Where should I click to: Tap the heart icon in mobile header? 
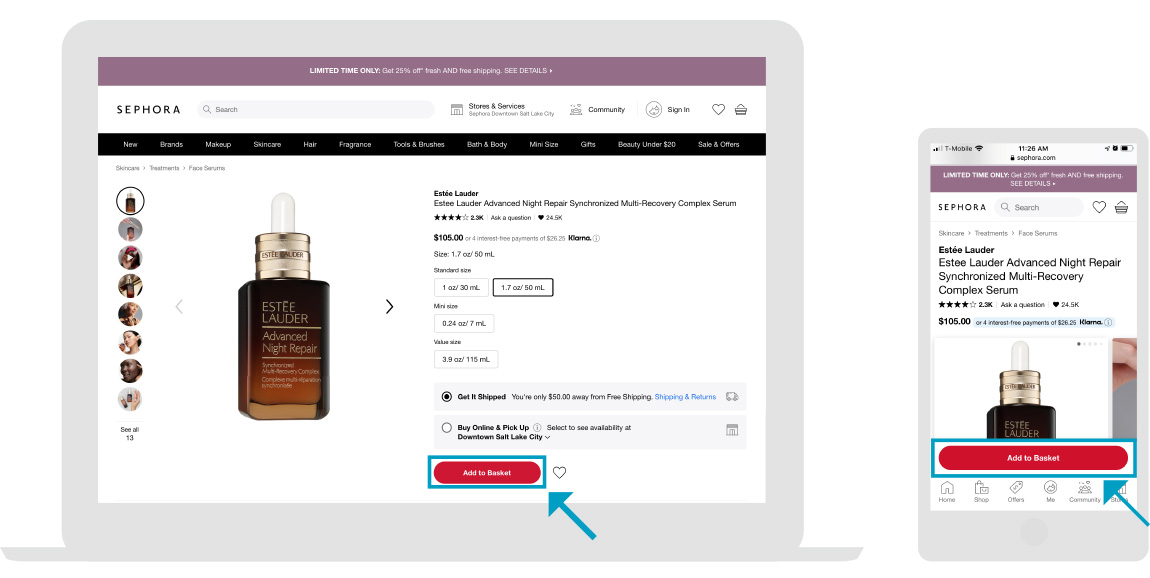(x=1099, y=208)
